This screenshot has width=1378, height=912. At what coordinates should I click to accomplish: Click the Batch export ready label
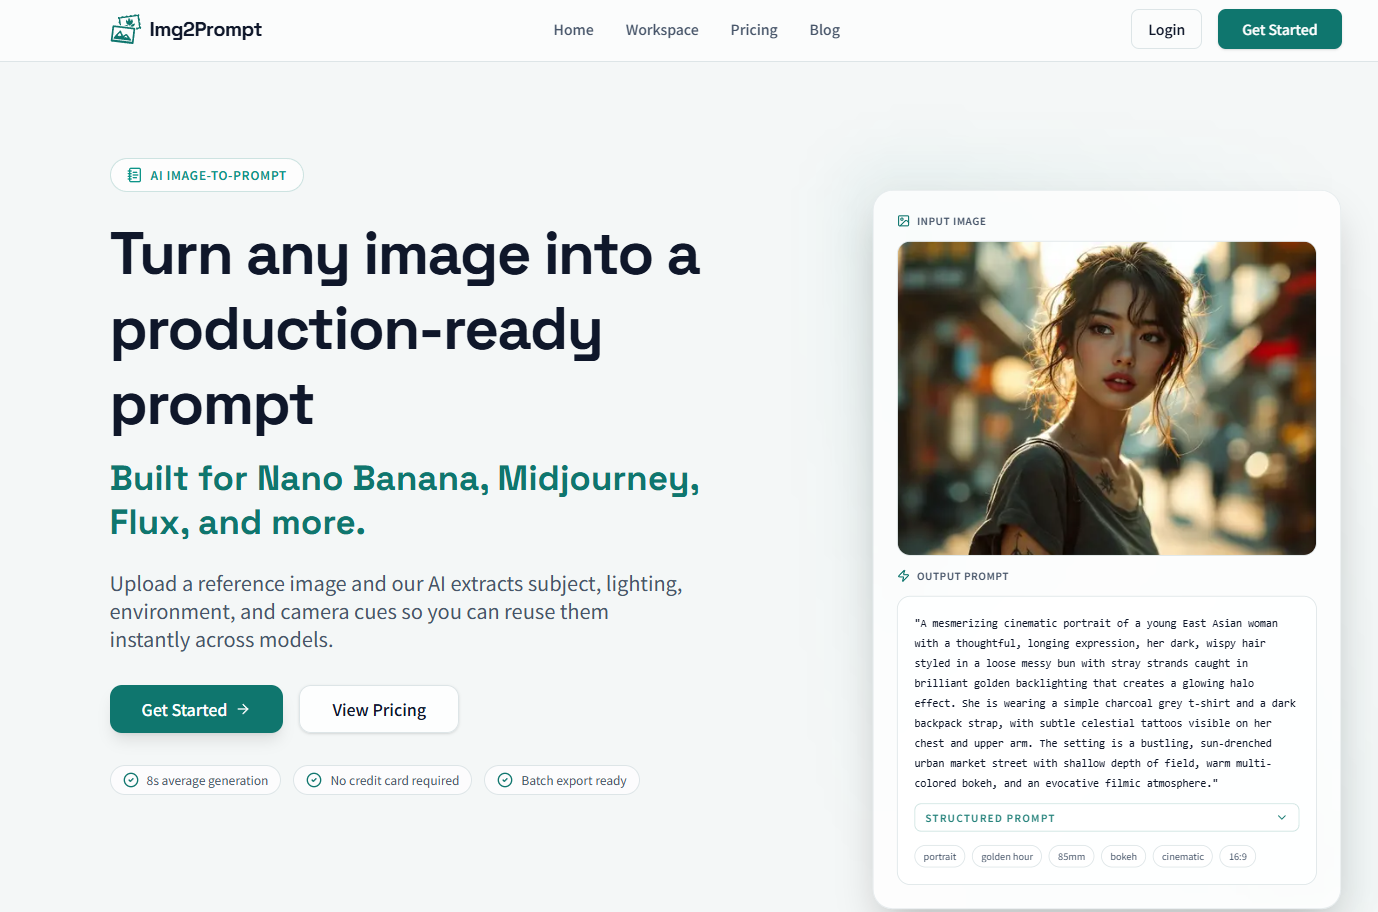[x=574, y=781]
